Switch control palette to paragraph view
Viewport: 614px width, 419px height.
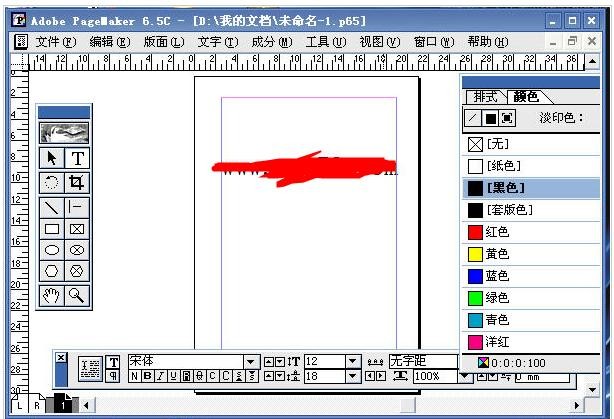[114, 376]
